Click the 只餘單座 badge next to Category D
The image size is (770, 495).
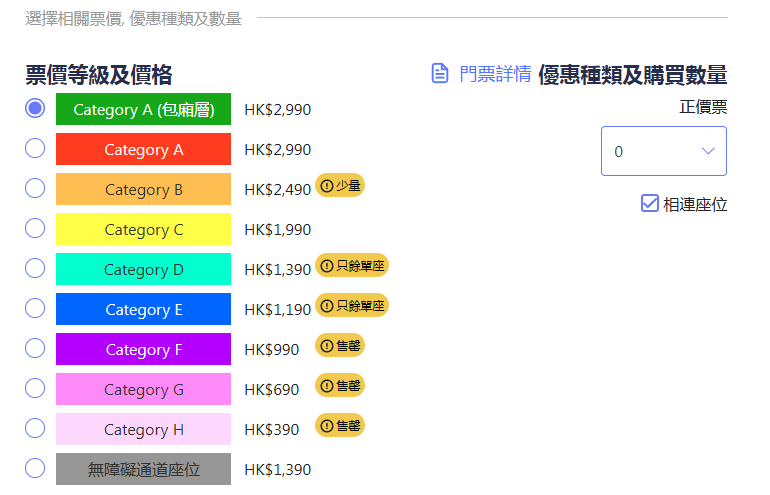point(352,265)
